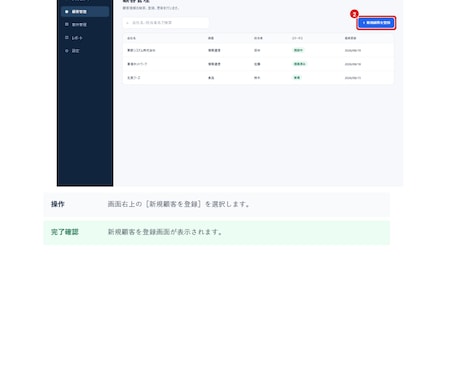This screenshot has height=380, width=460.
Task: Click the magnifier icon in search box
Action: point(127,23)
